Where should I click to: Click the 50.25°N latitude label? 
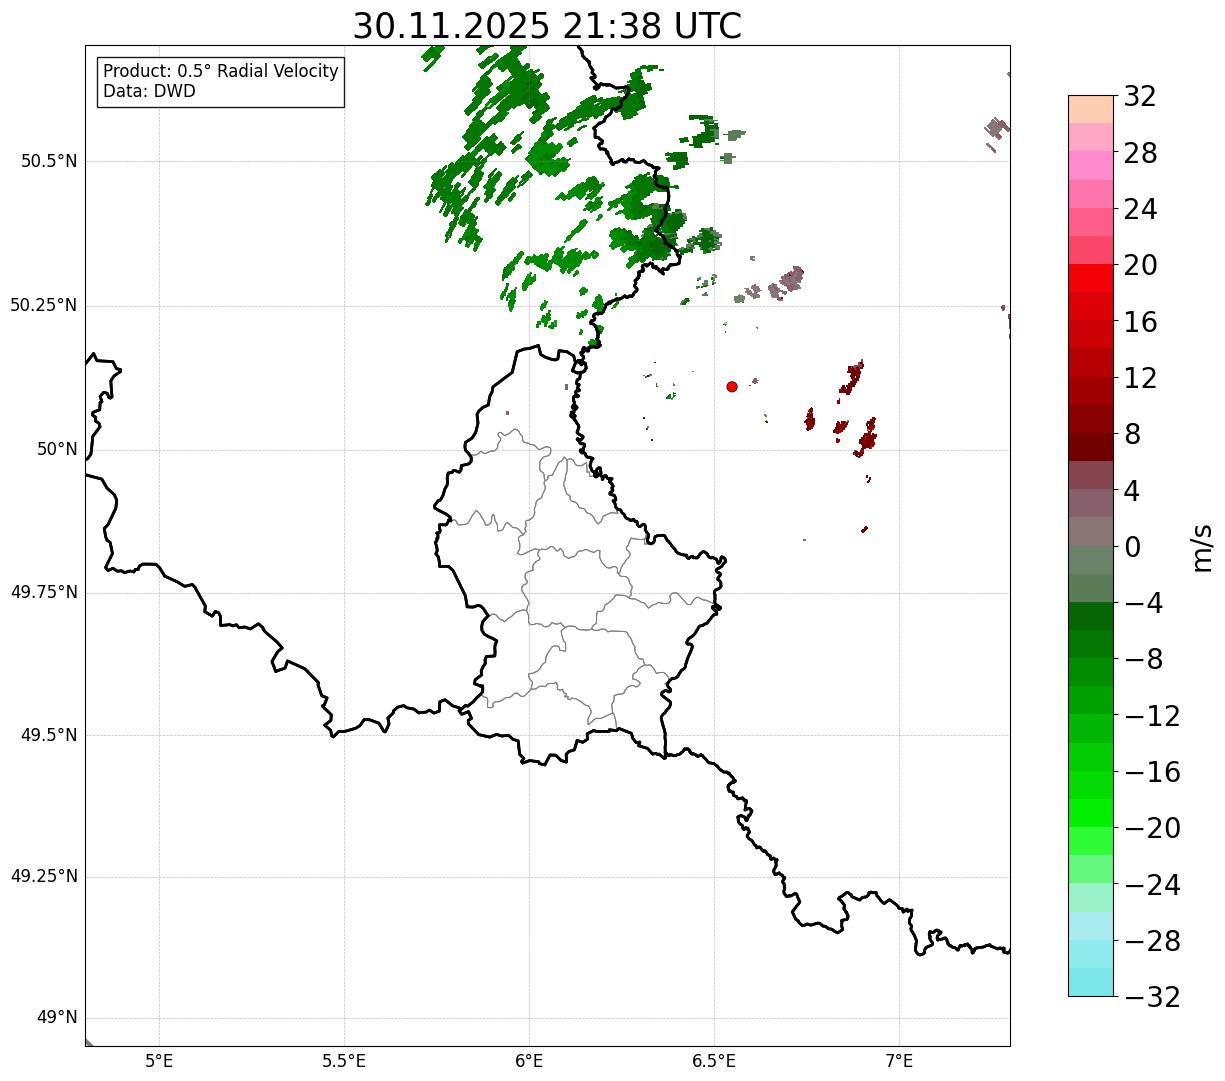point(44,305)
